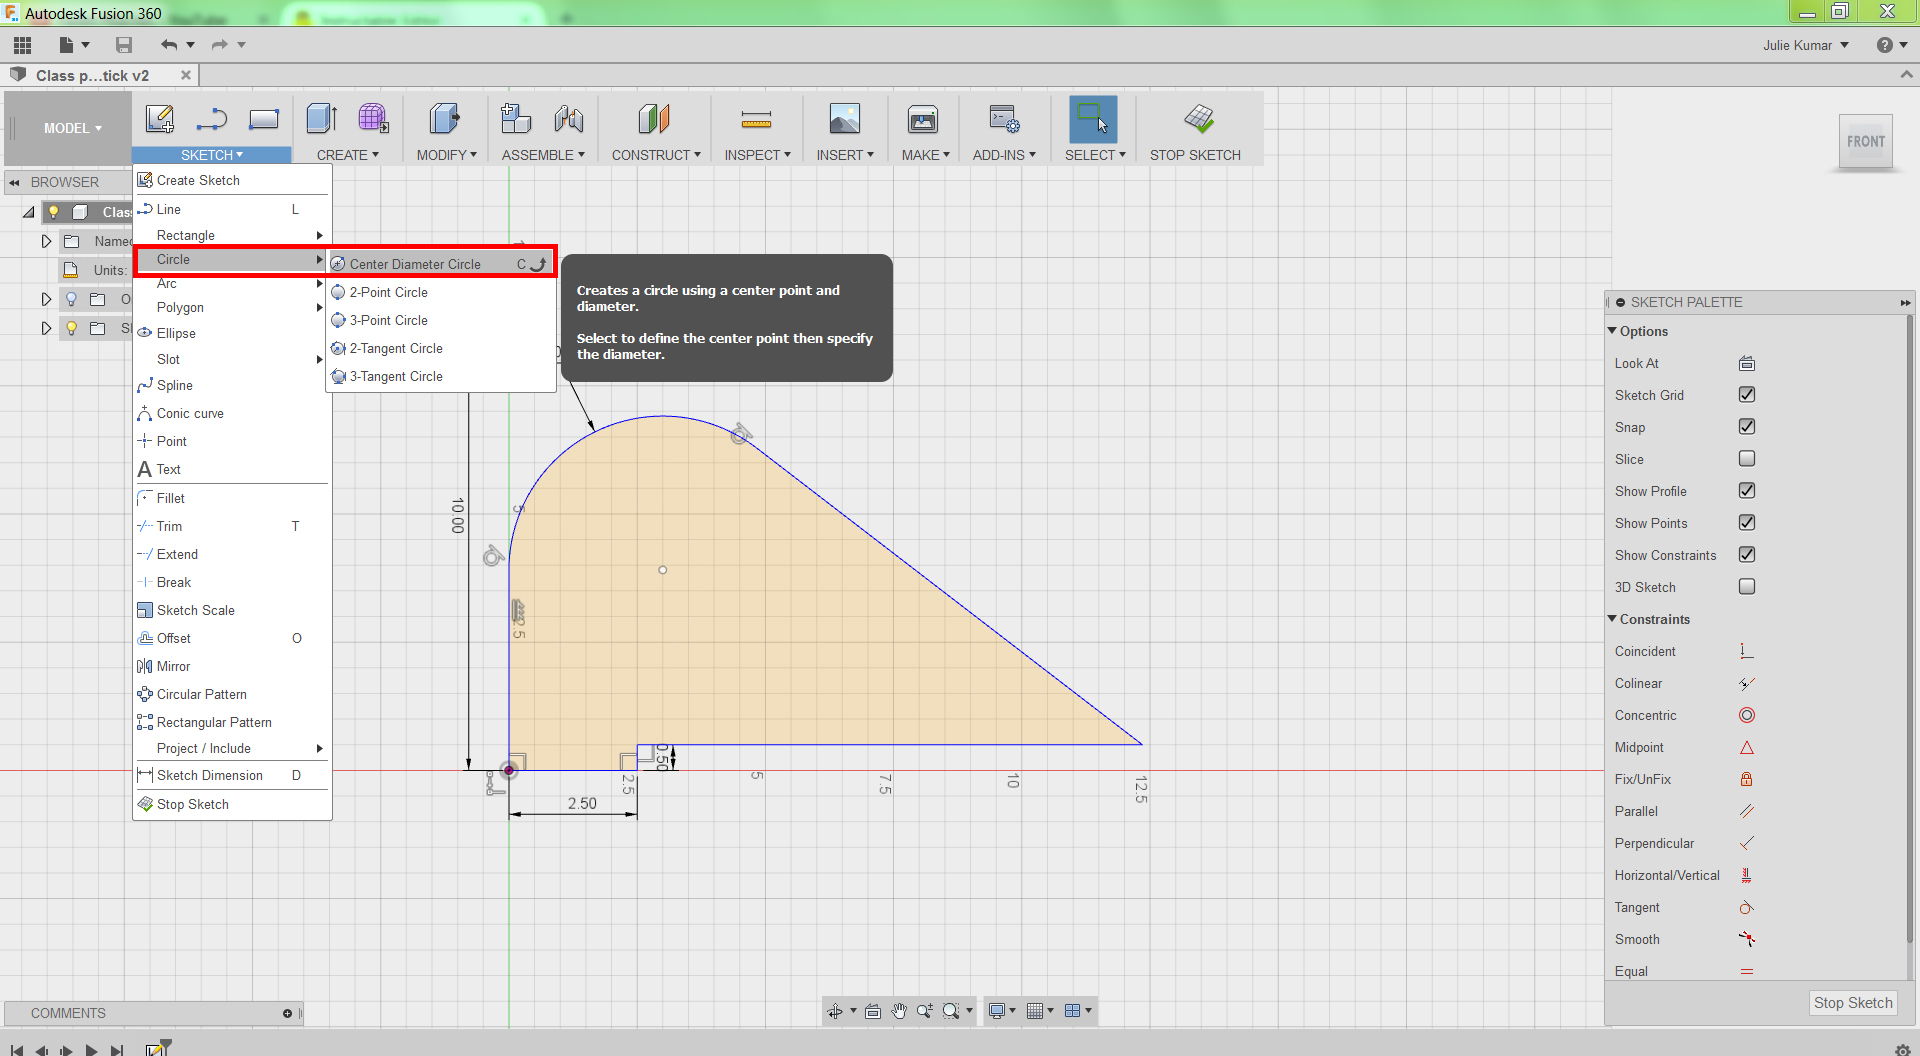1920x1056 pixels.
Task: Click the Construct plane icon
Action: pyautogui.click(x=654, y=119)
